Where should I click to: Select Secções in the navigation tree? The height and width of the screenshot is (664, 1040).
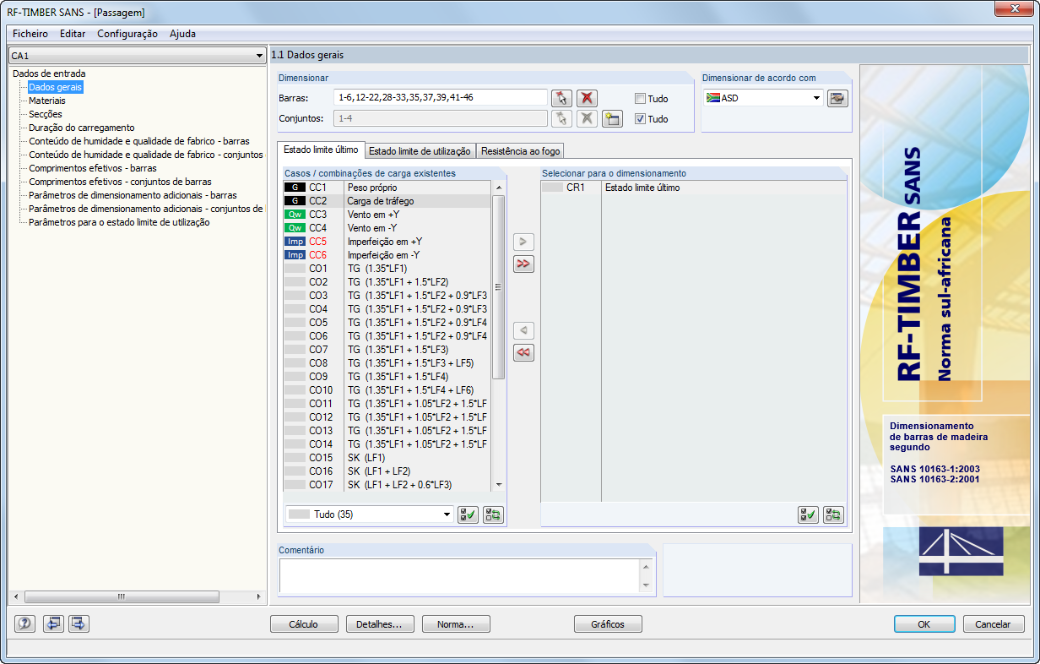45,114
